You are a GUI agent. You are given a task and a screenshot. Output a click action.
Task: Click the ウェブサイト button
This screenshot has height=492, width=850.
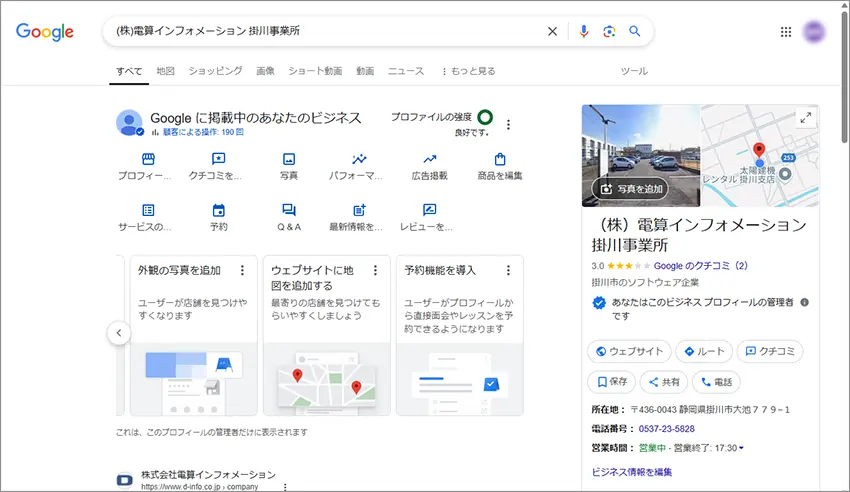pyautogui.click(x=629, y=351)
